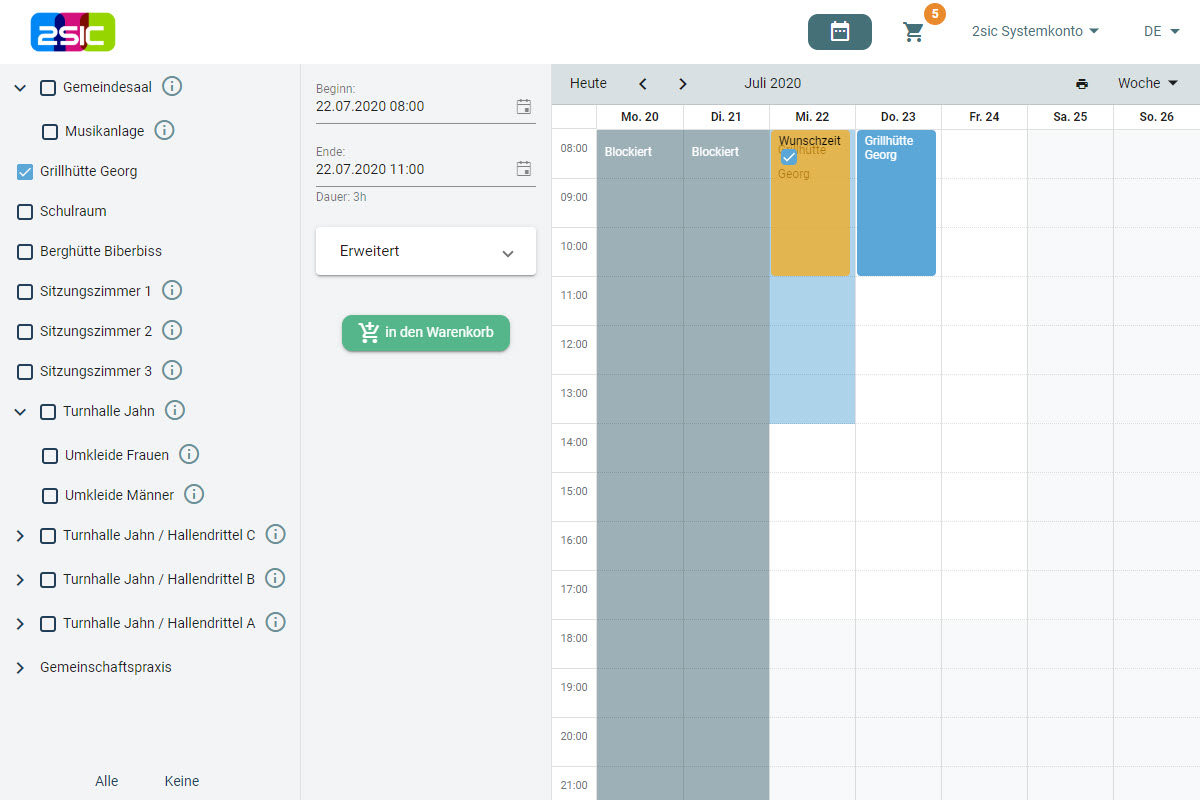Click the Heute button

pos(588,84)
